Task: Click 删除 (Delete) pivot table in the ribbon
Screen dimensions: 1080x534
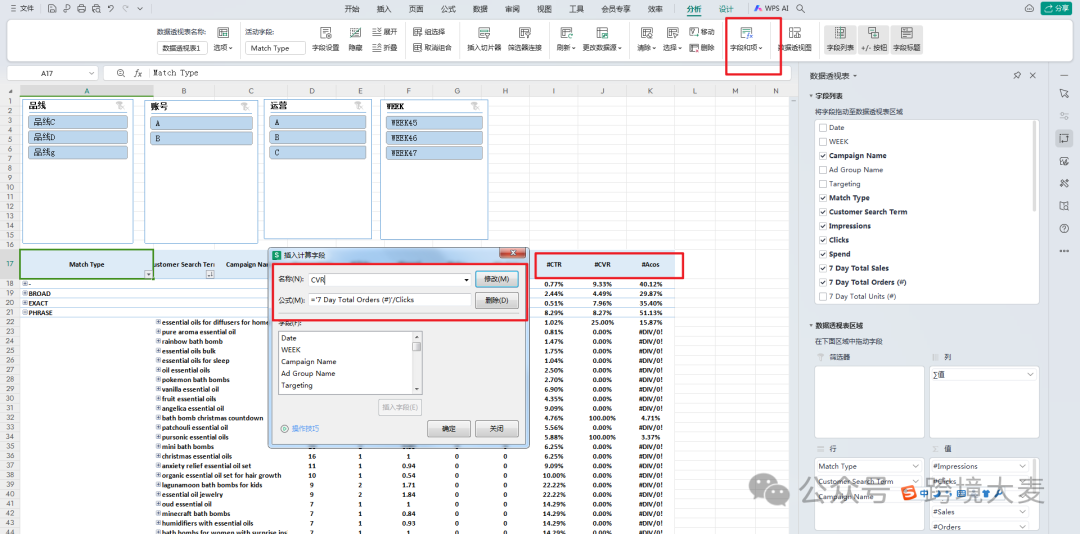Action: point(702,48)
